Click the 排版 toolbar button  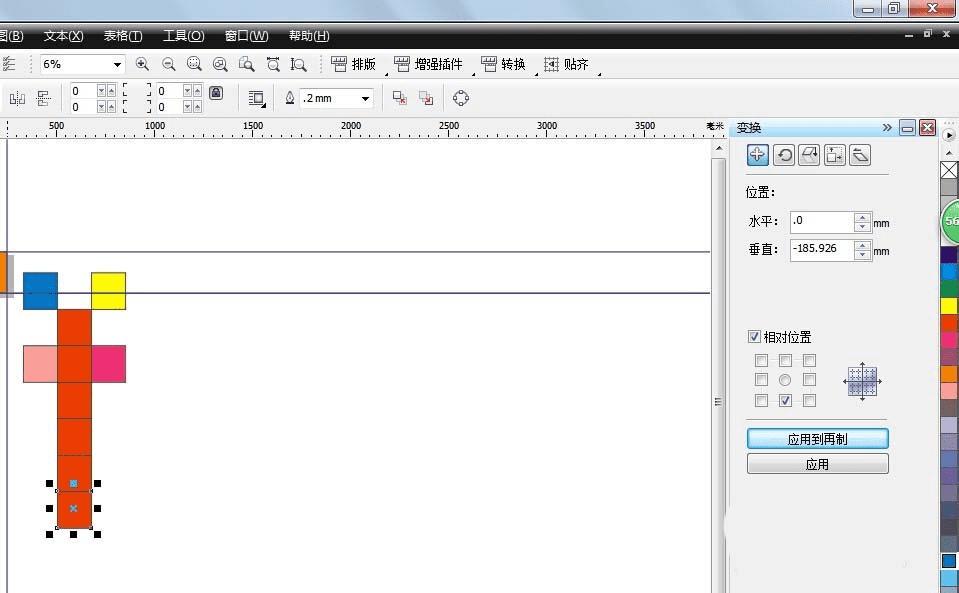click(354, 64)
